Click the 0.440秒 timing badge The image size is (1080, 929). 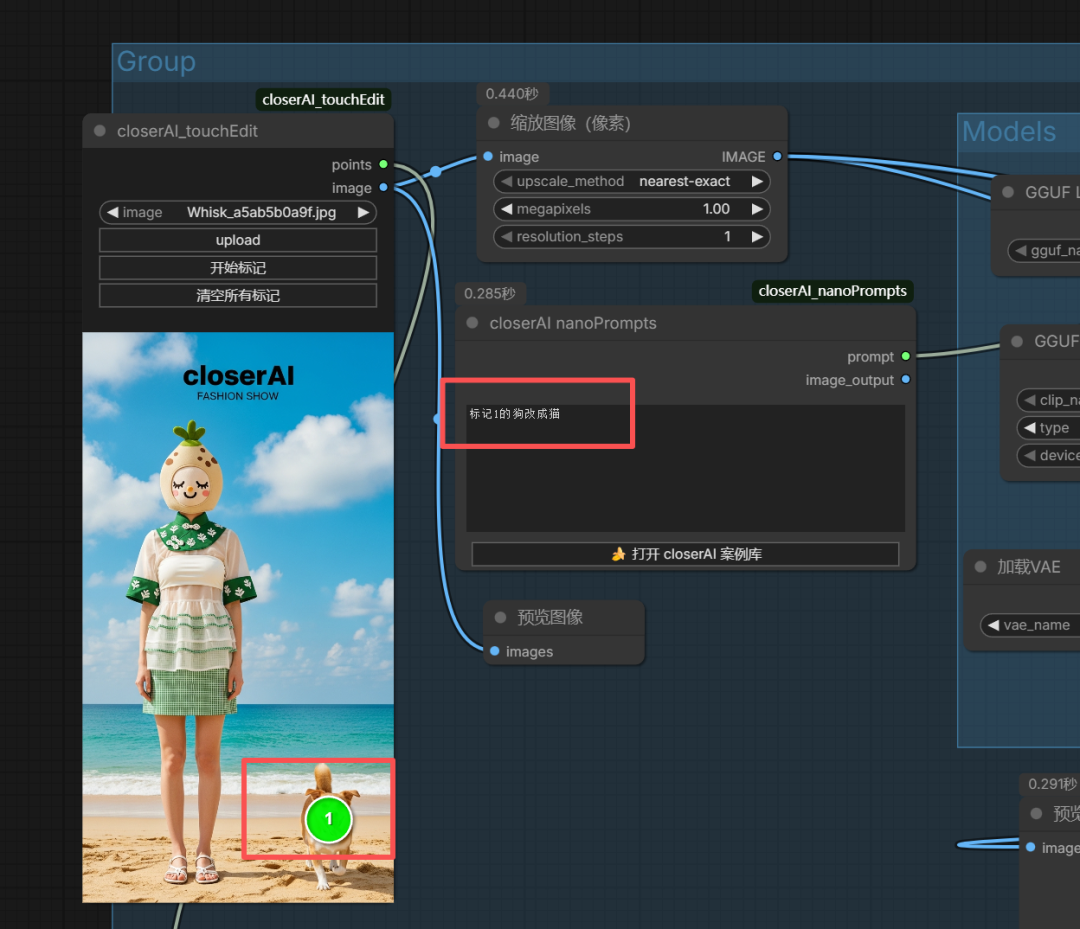coord(512,94)
